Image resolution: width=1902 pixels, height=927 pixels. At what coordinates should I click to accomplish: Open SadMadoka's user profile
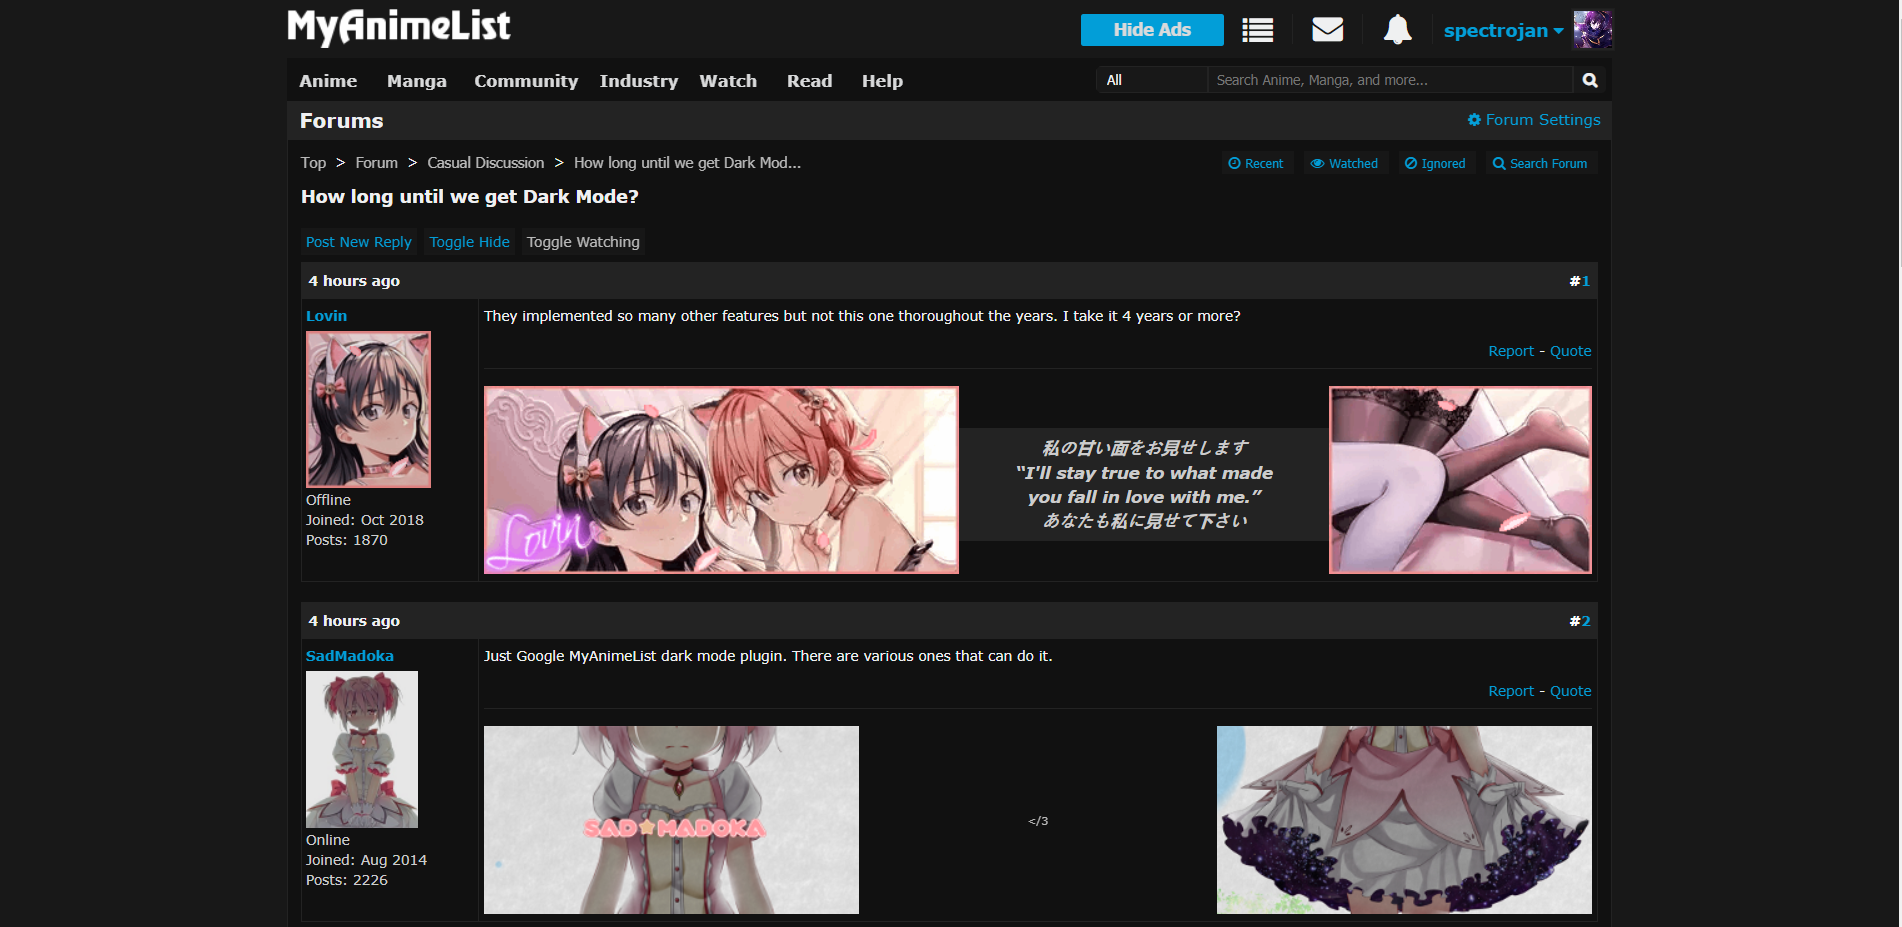pyautogui.click(x=350, y=656)
